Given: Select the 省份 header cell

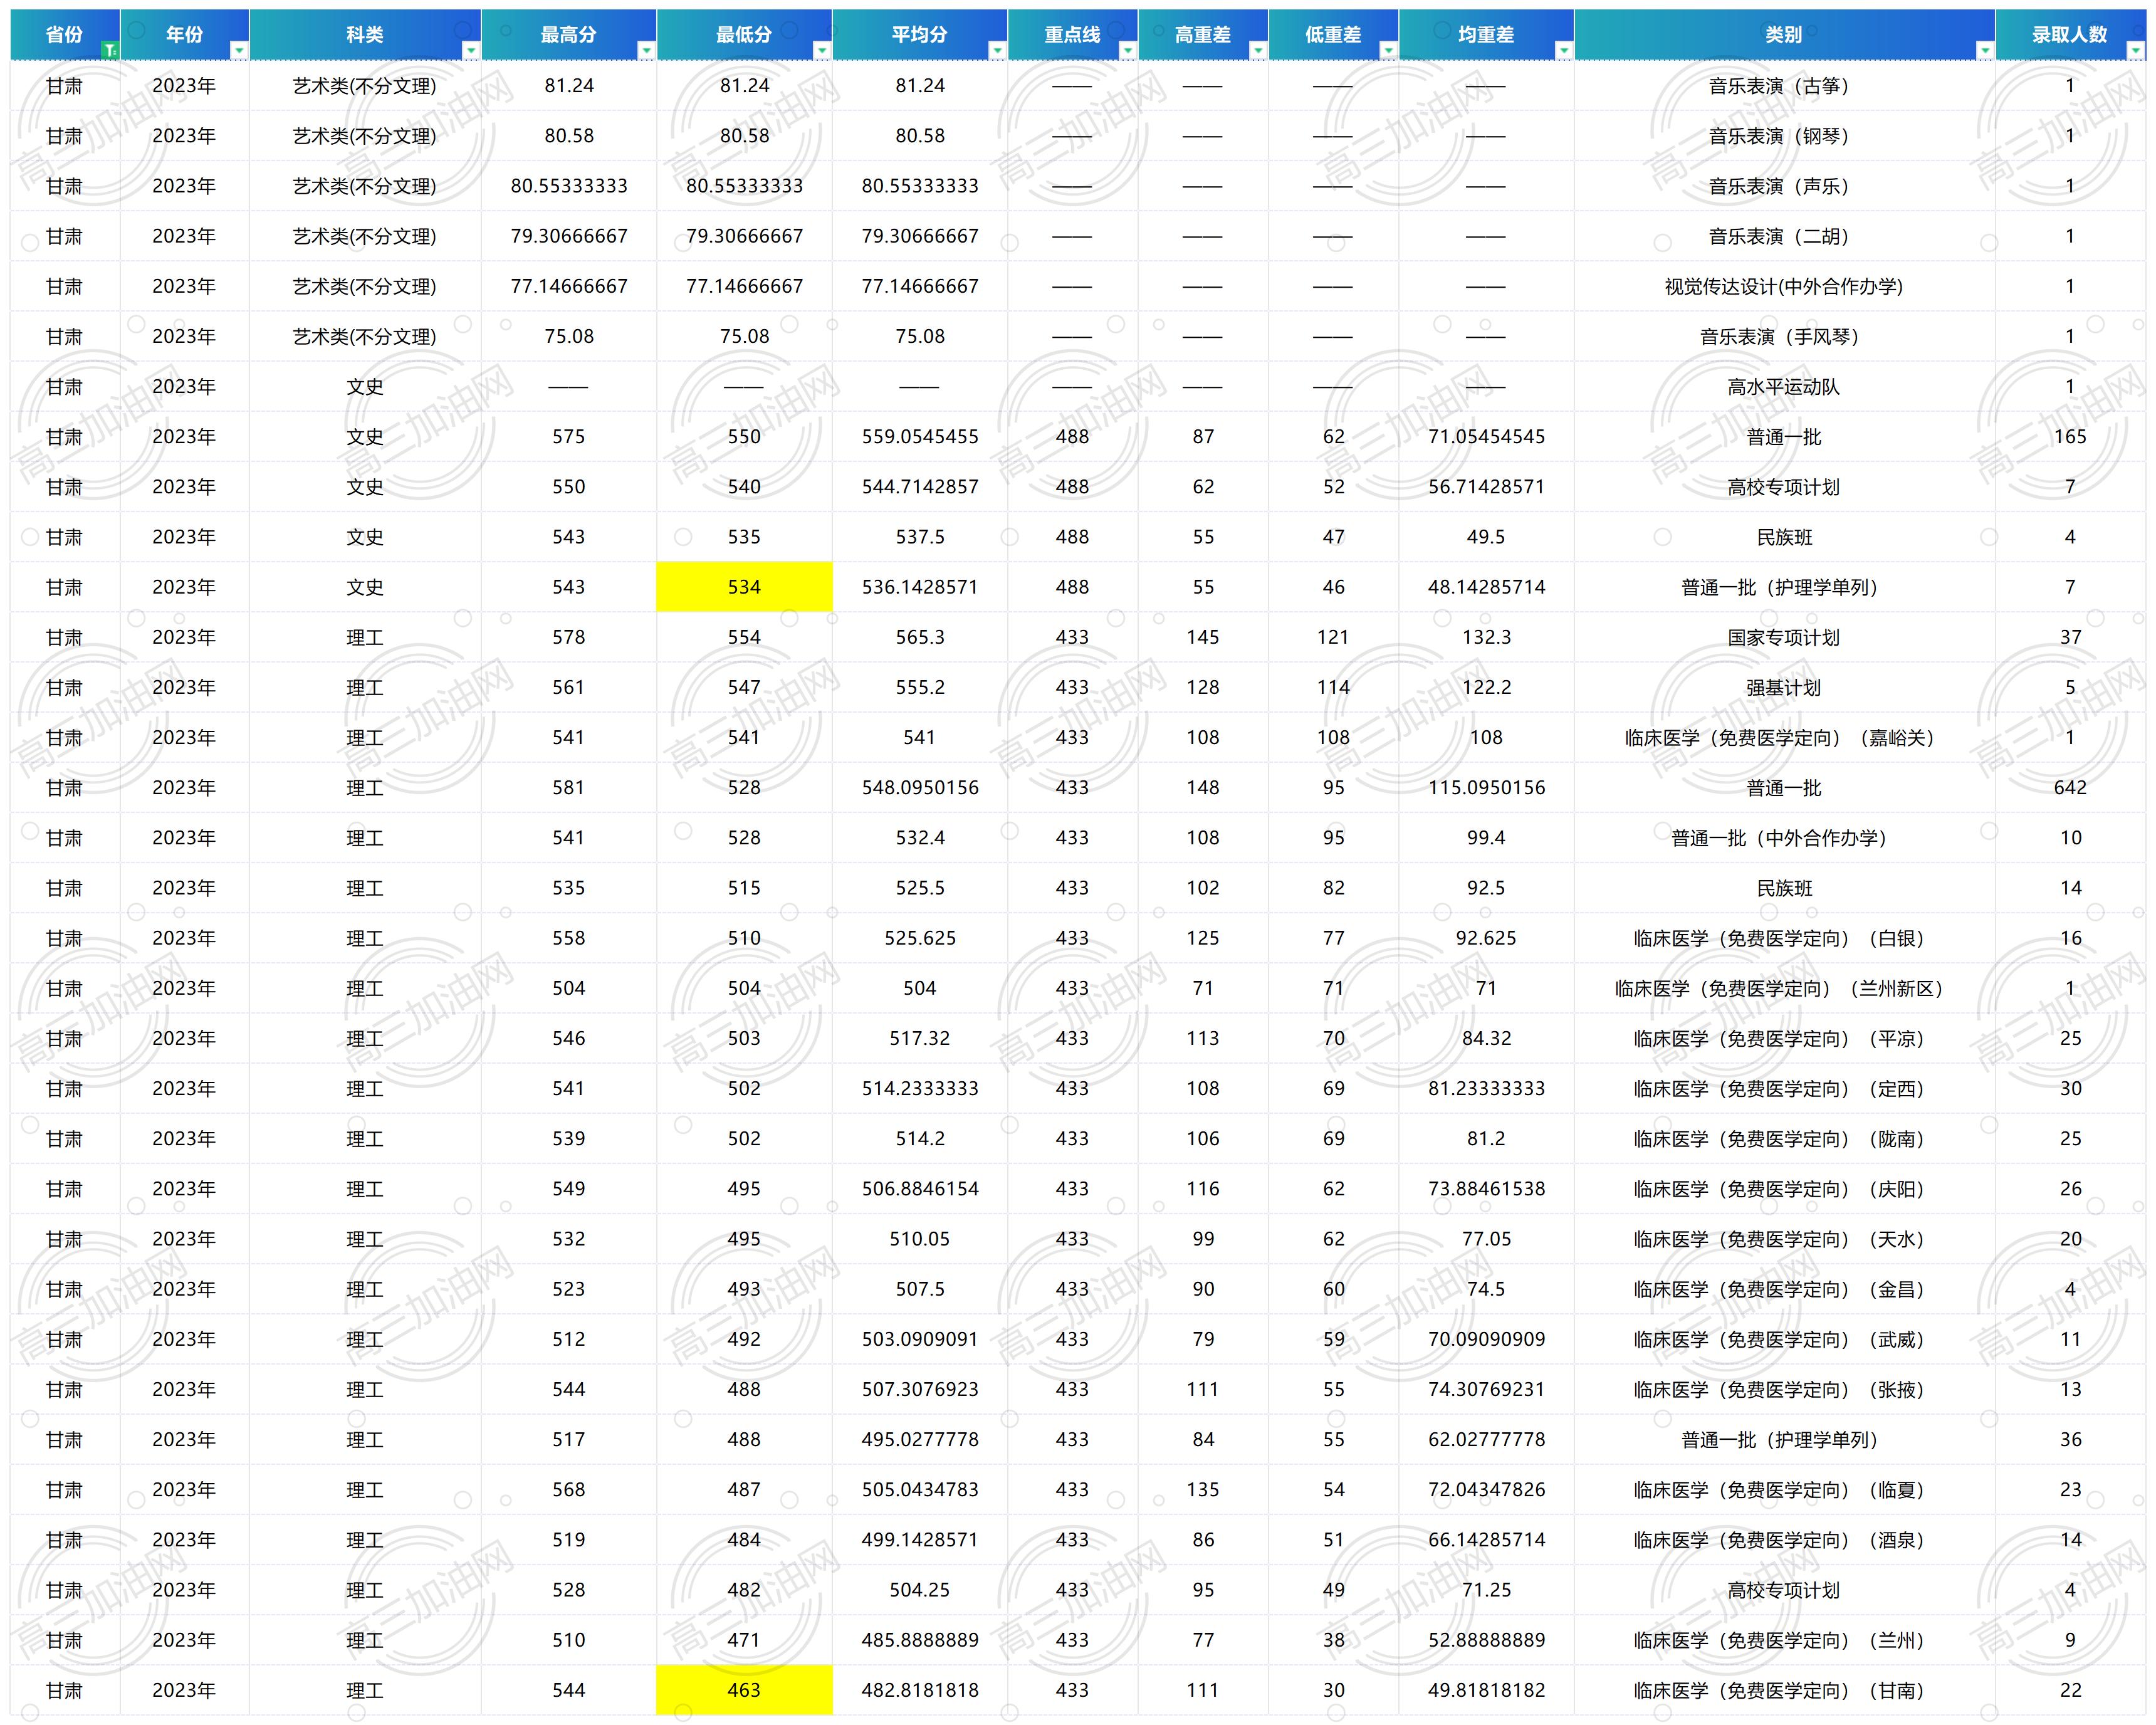Looking at the screenshot, I should (65, 35).
